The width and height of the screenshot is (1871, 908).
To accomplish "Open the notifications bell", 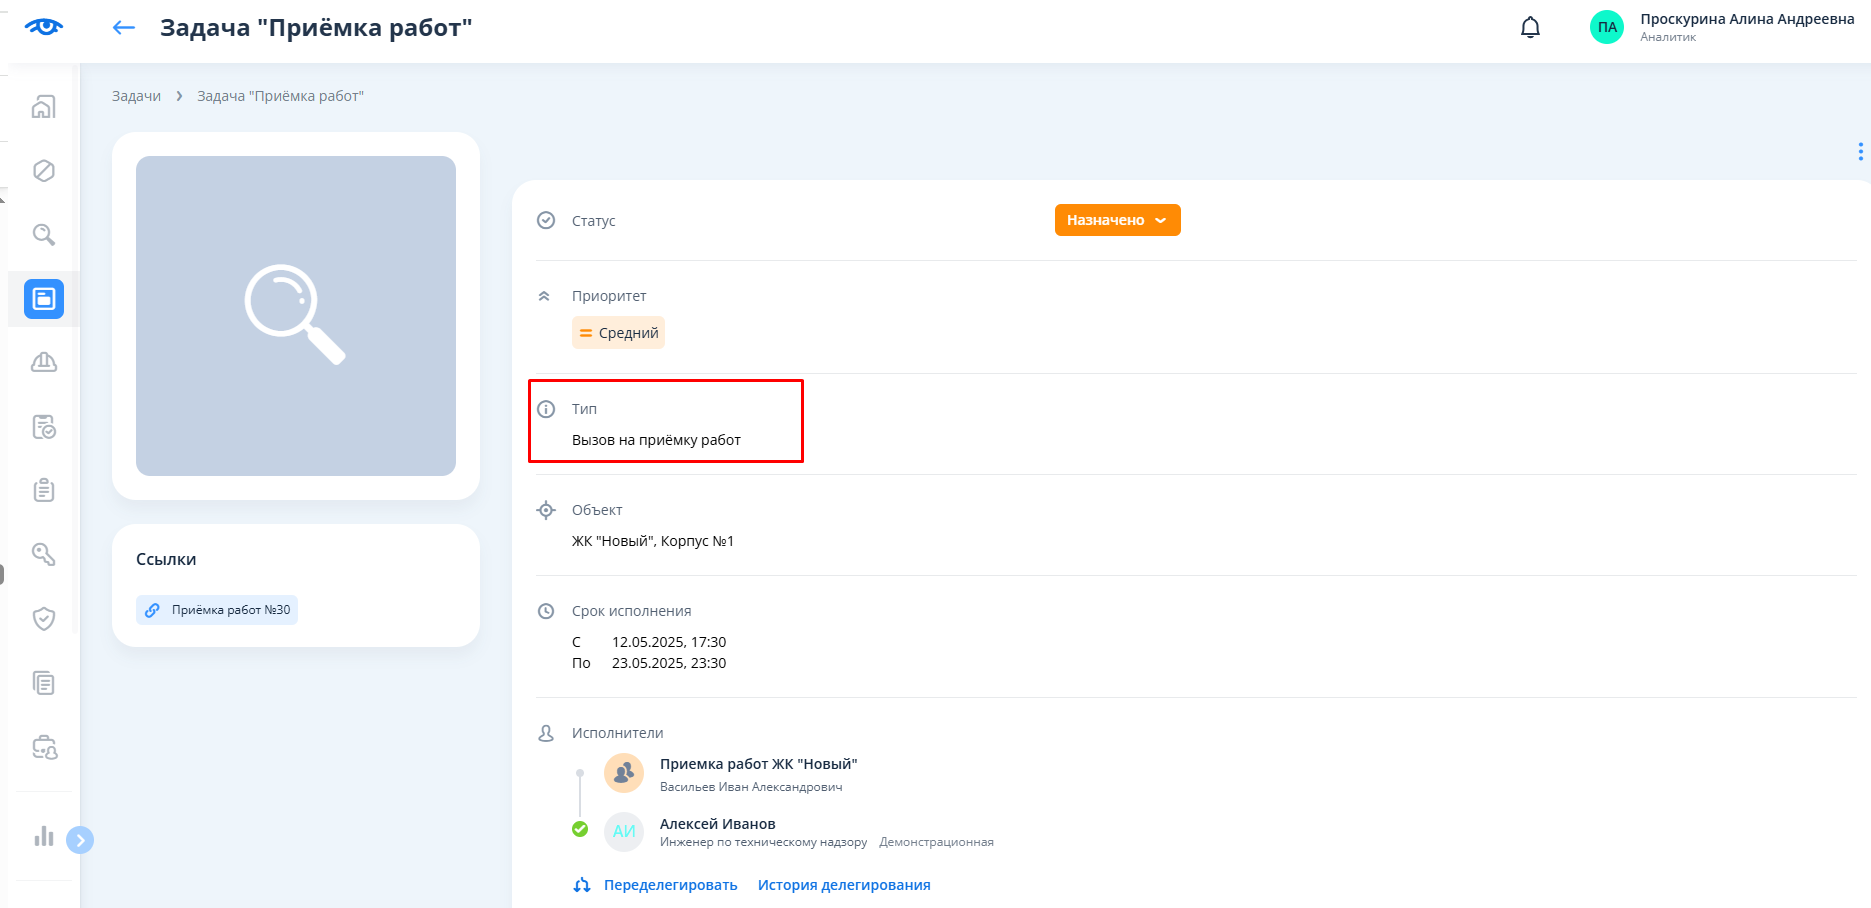I will (1530, 28).
